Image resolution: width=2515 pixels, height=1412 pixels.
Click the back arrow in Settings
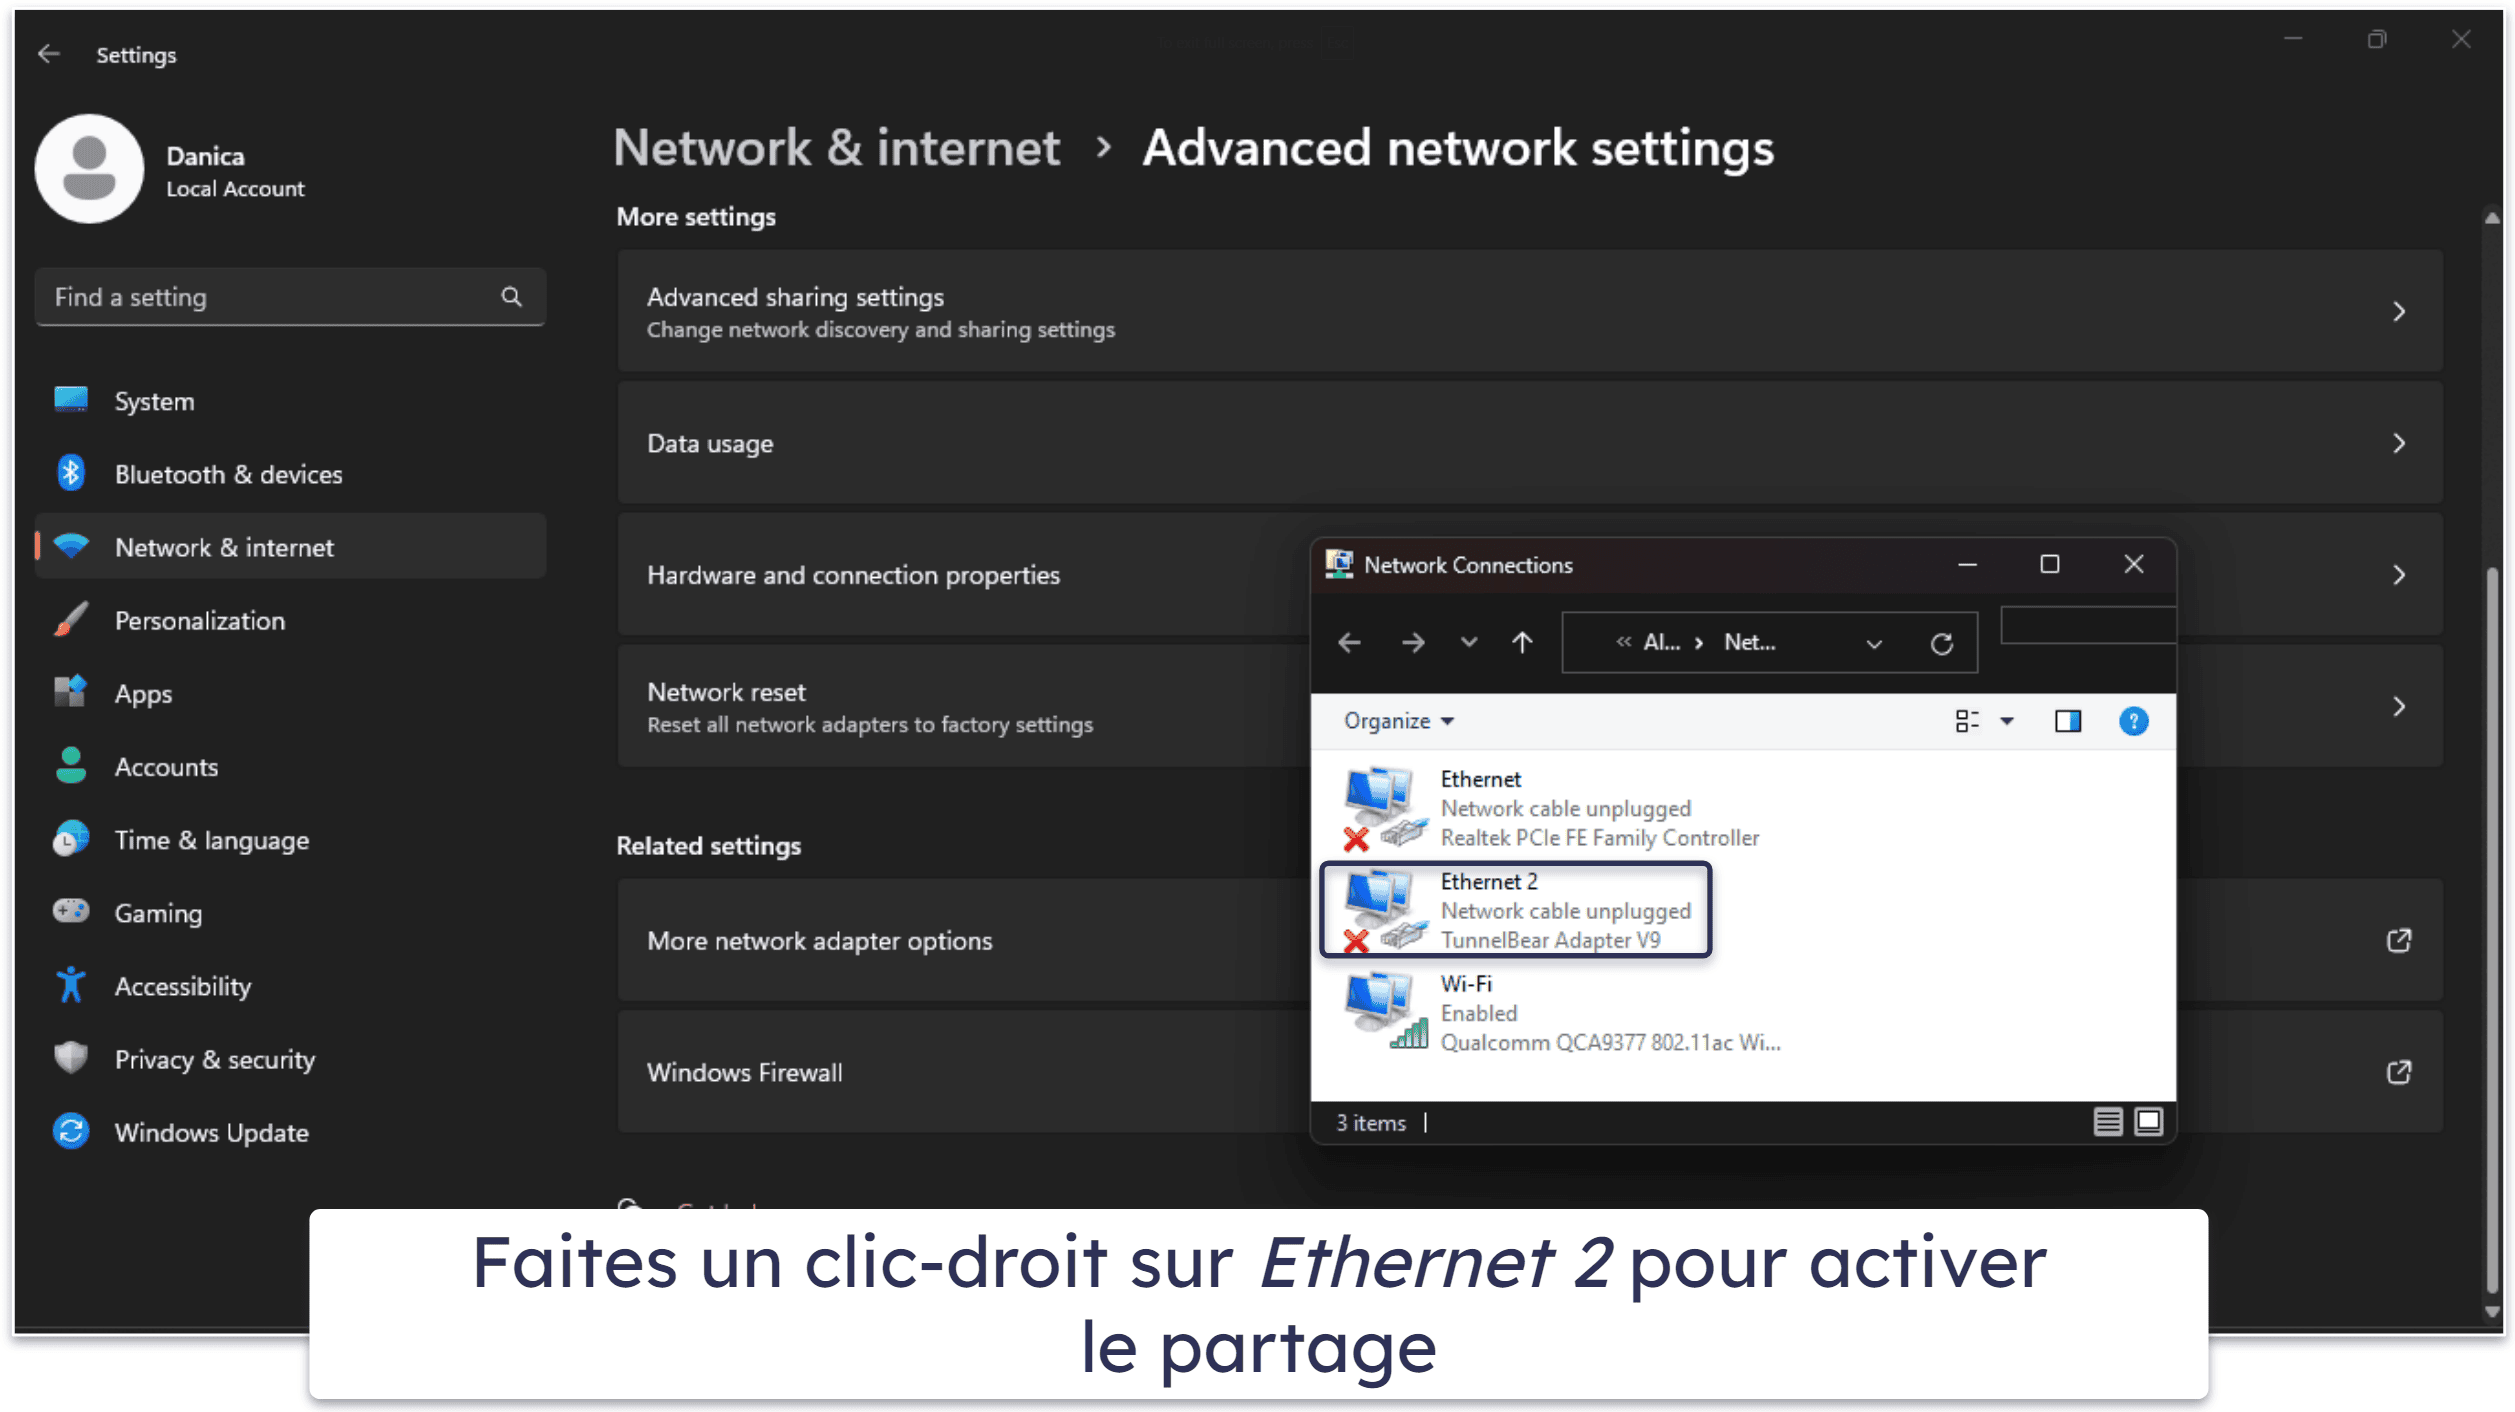(x=50, y=54)
